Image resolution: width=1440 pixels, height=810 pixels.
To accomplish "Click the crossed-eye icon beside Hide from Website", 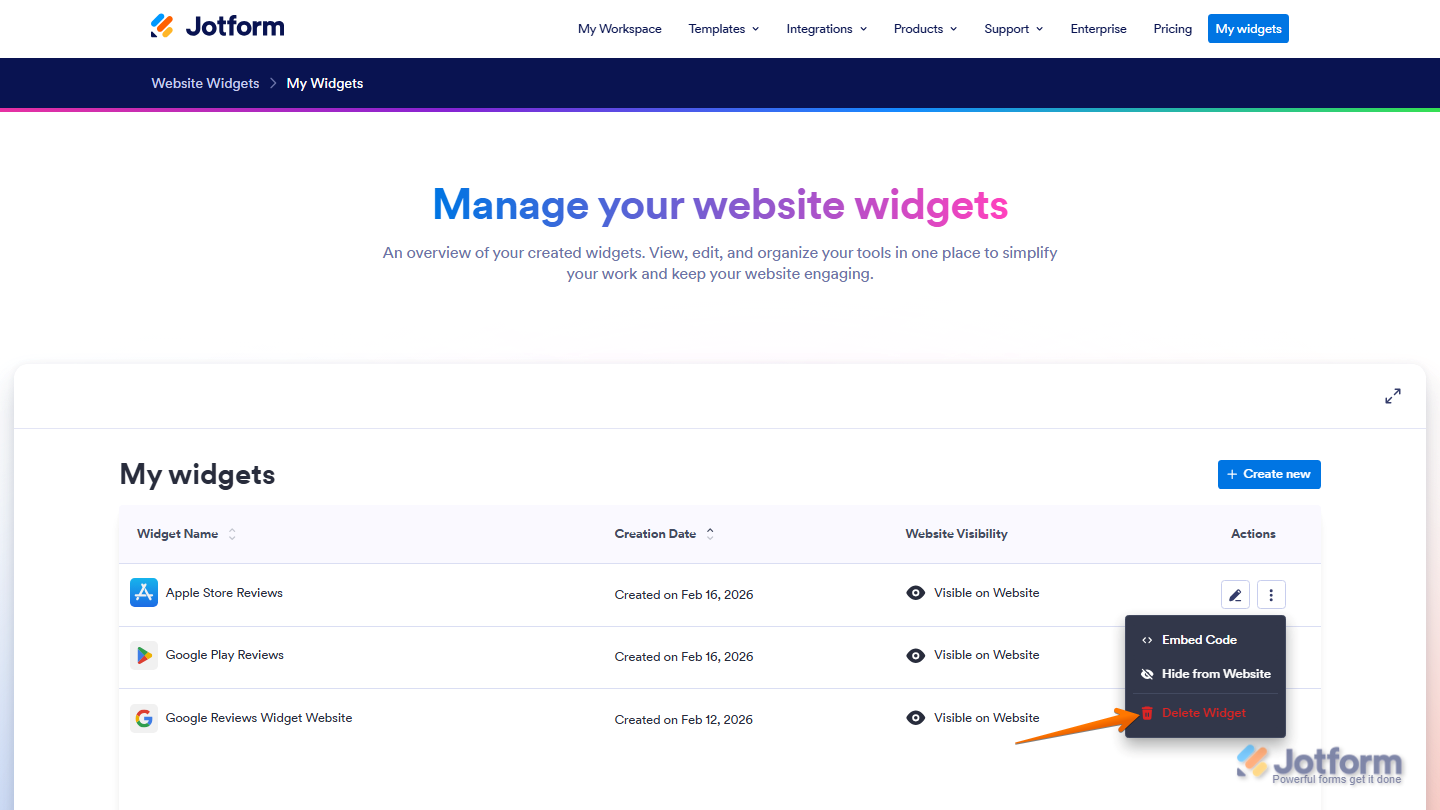I will coord(1146,674).
